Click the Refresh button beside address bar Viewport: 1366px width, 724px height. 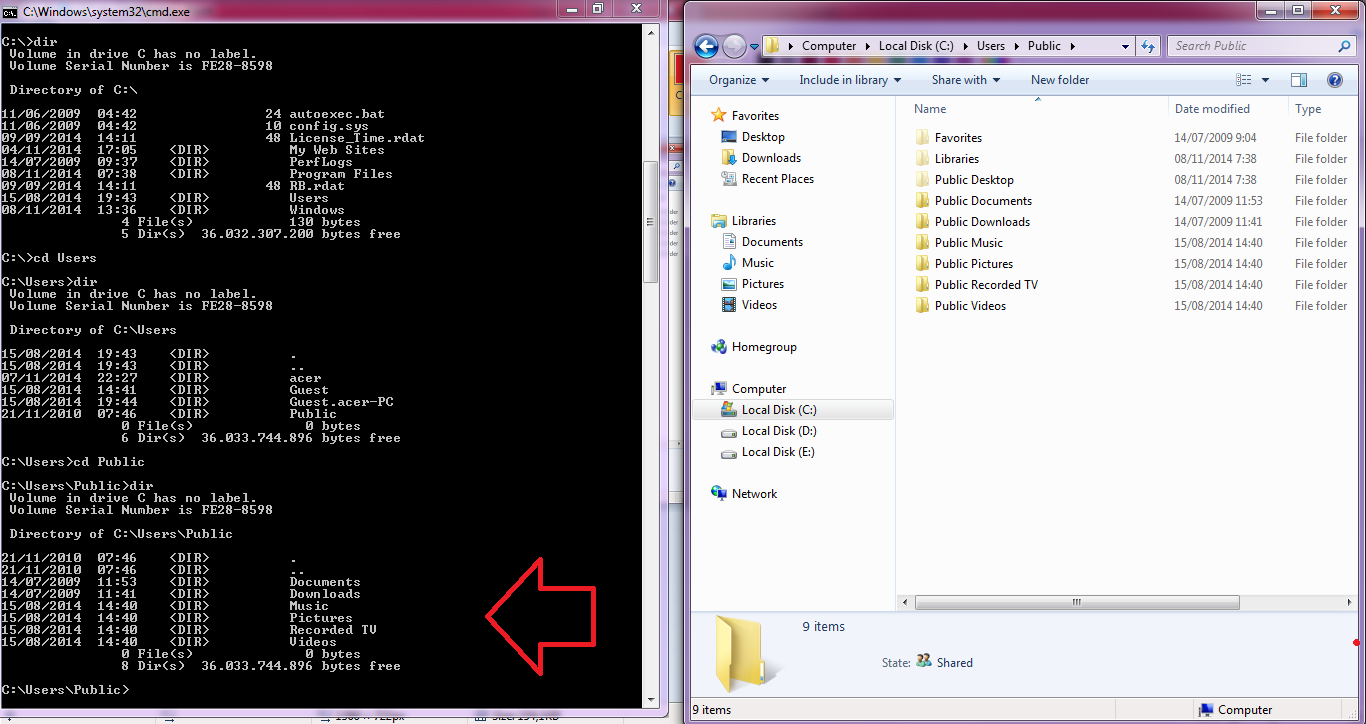tap(1148, 46)
